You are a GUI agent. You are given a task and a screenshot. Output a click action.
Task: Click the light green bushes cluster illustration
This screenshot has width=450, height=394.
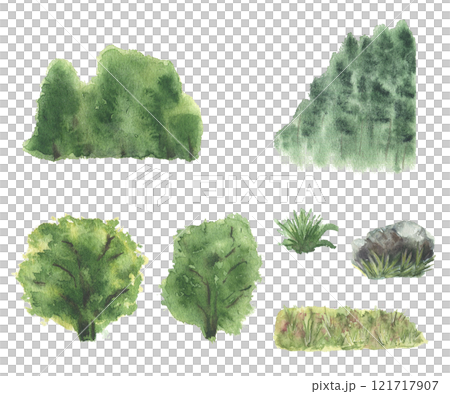(x=113, y=104)
